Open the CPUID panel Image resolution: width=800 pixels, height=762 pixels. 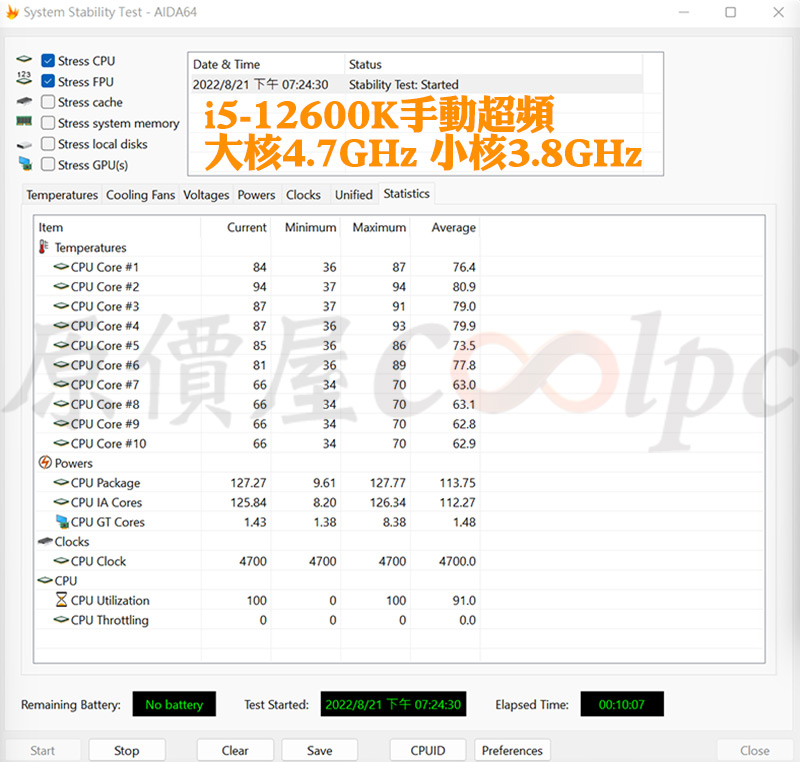coord(428,750)
